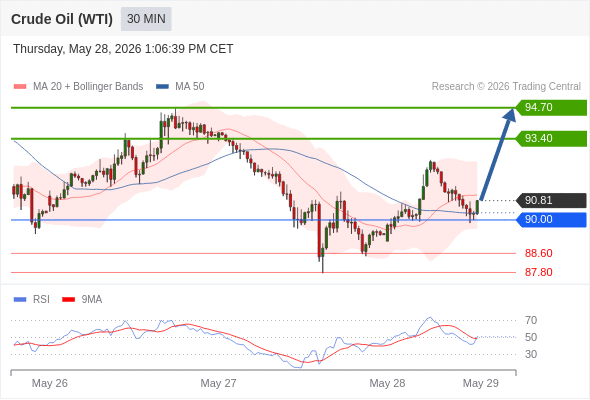The height and width of the screenshot is (400, 590).
Task: Click the RSI 30 level label
Action: 531,354
